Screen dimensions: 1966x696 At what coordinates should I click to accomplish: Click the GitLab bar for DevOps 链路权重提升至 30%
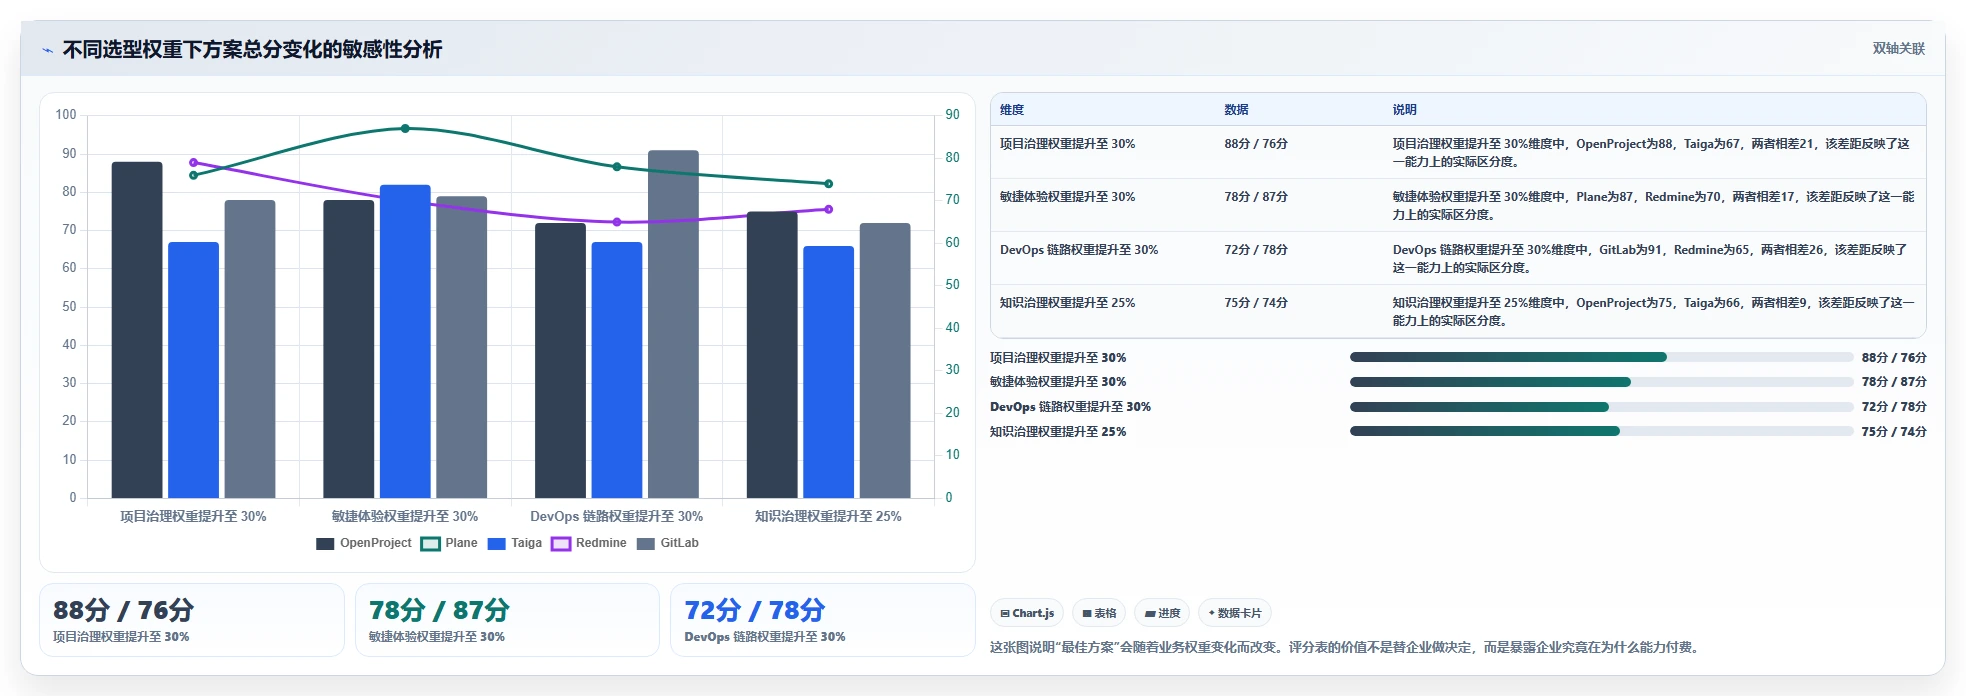pos(673,324)
